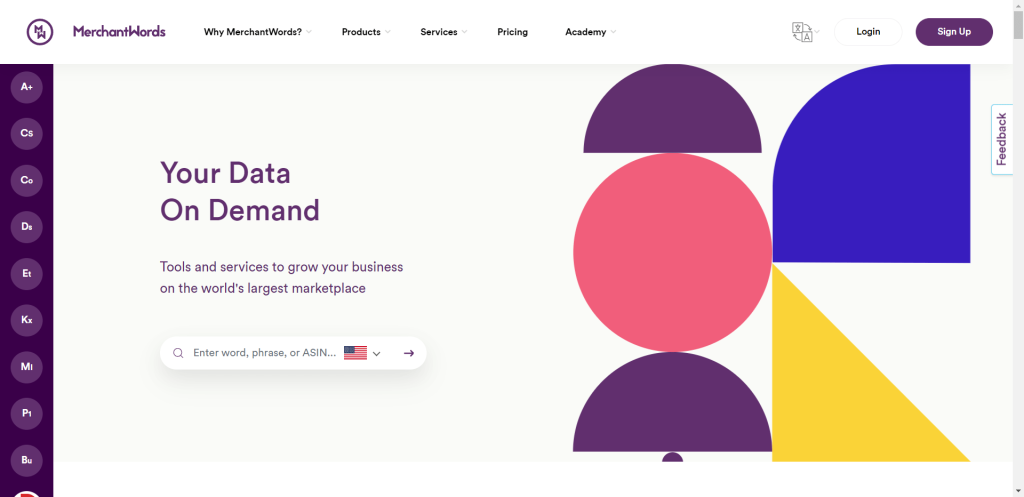Viewport: 1024px width, 497px height.
Task: Open the A+ sidebar icon
Action: click(27, 87)
